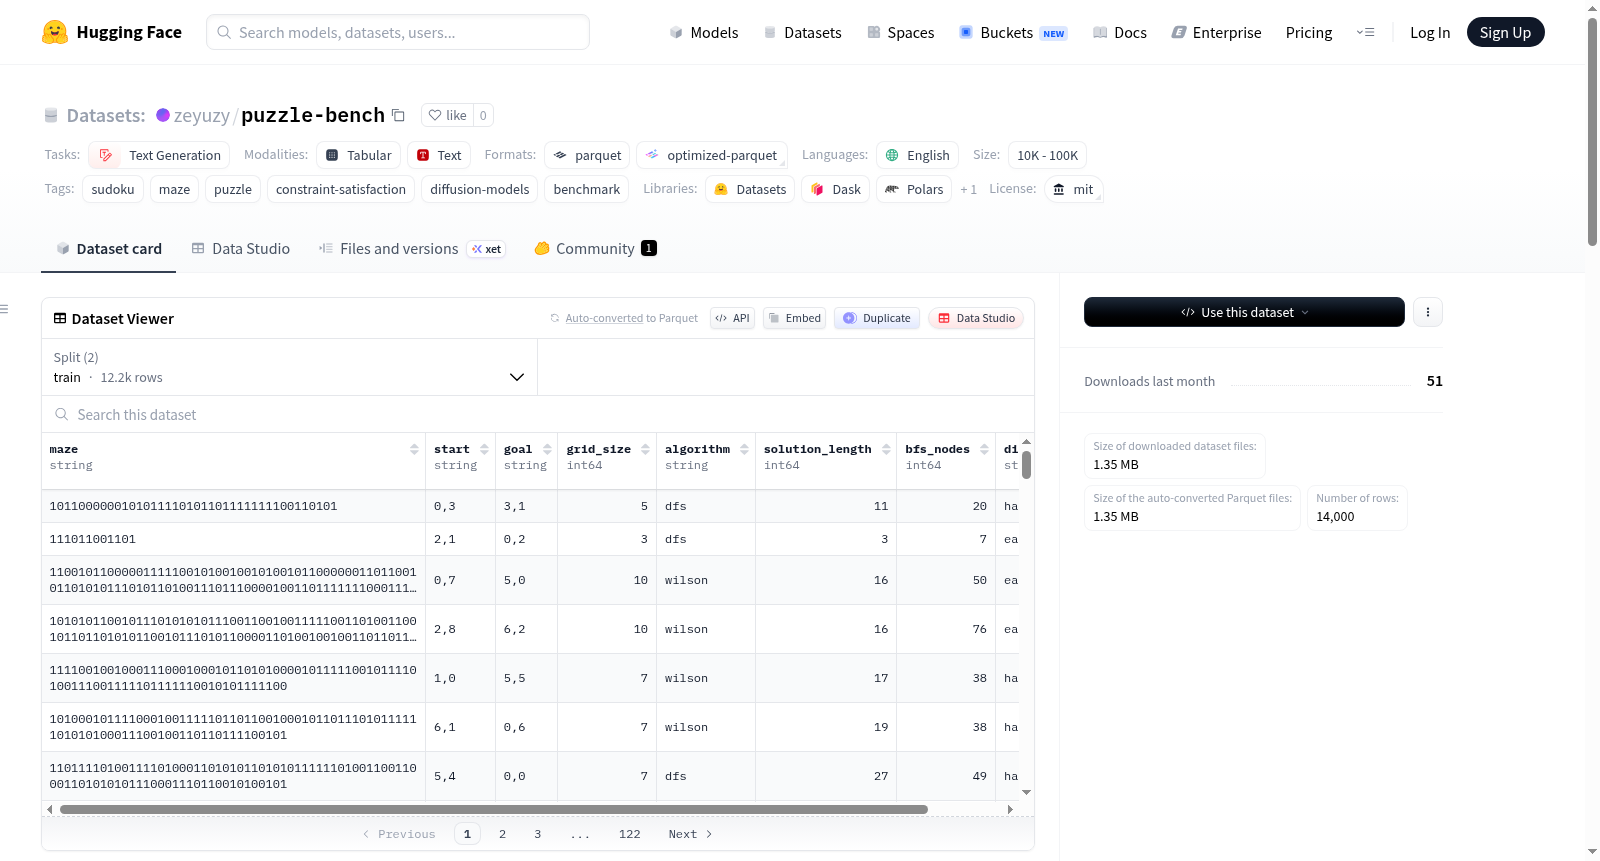
Task: Open Datasets in top navigation
Action: tap(802, 32)
